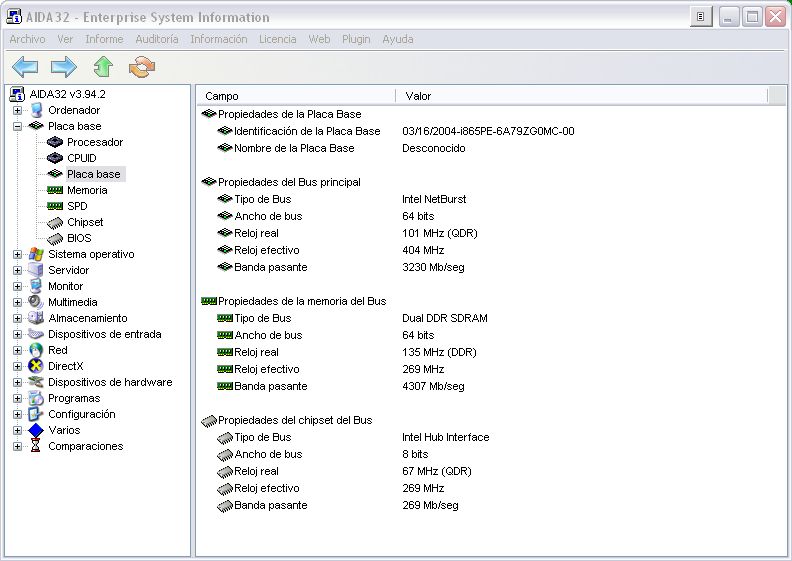792x561 pixels.
Task: Click the Red network globe icon
Action: (36, 350)
